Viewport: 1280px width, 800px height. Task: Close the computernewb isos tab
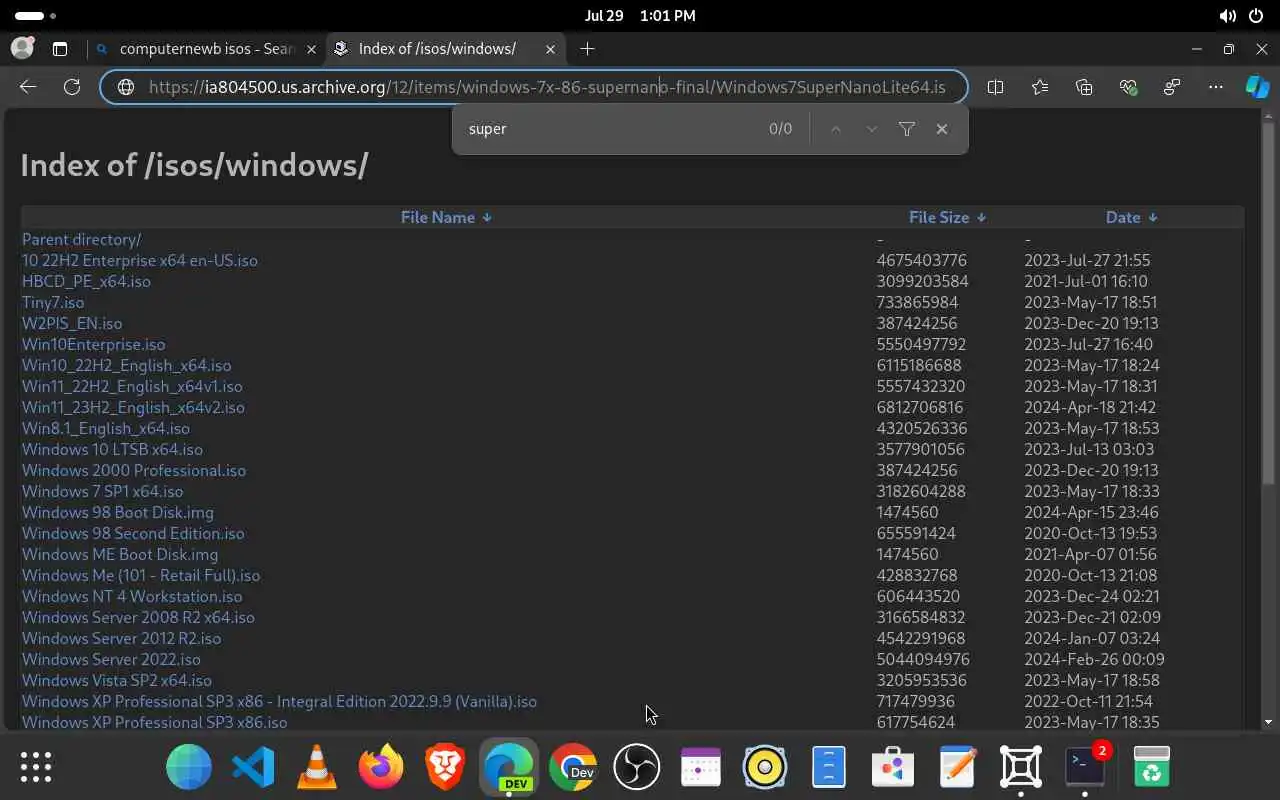pos(312,48)
